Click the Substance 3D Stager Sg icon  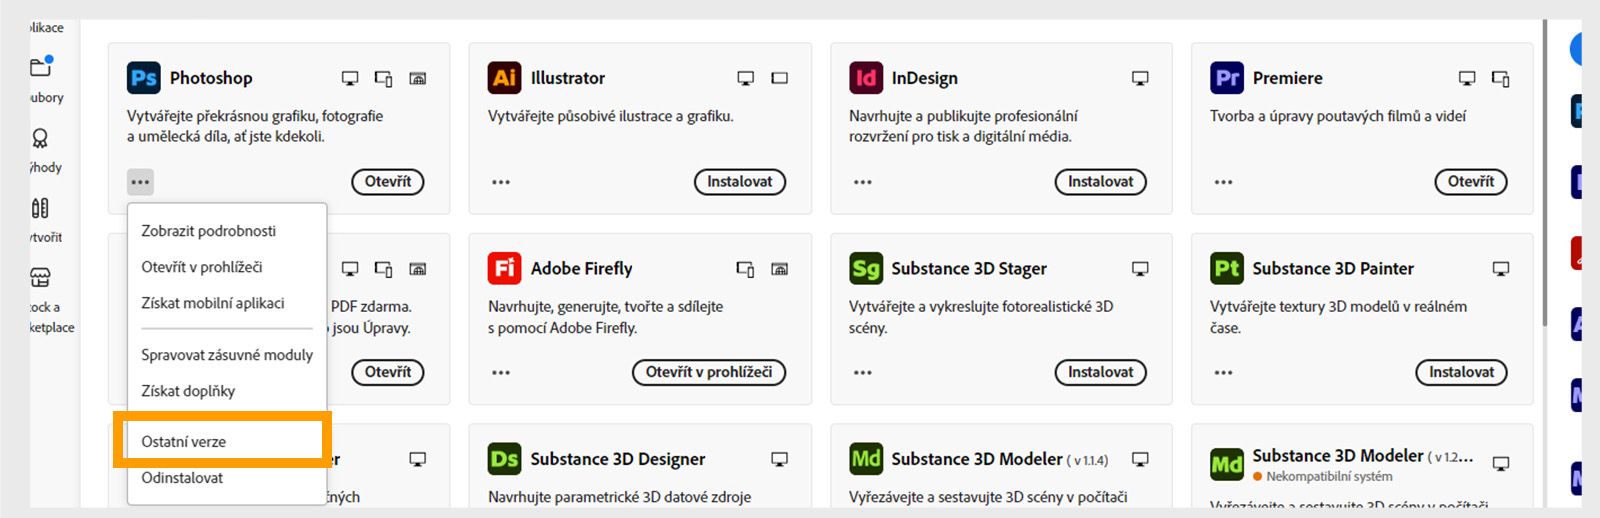click(866, 268)
